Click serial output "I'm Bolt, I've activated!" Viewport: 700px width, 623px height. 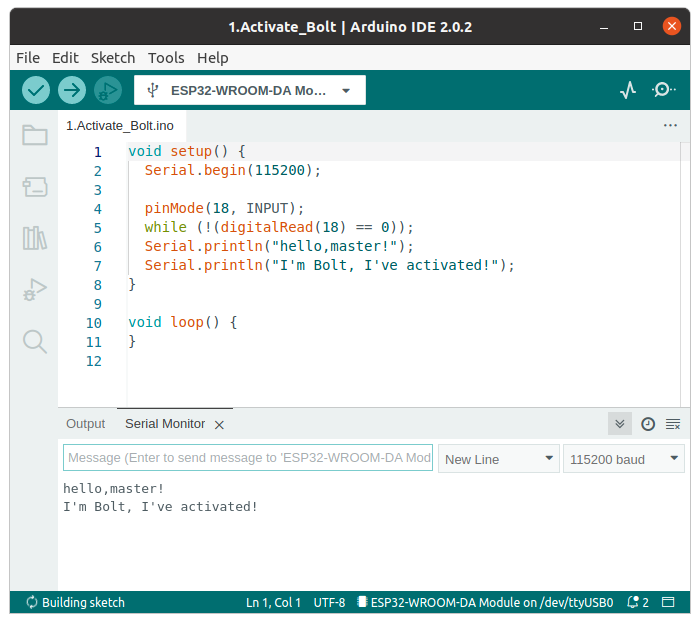(x=160, y=507)
